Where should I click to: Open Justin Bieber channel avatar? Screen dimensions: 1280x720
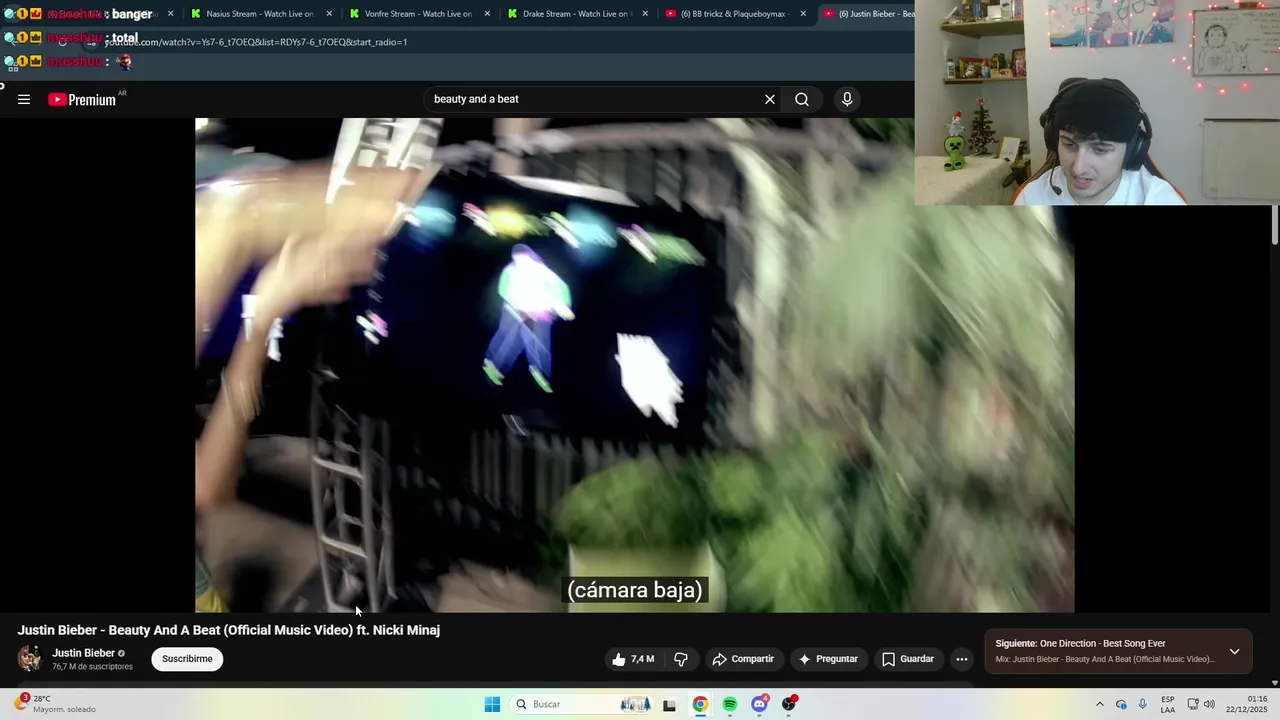point(30,658)
